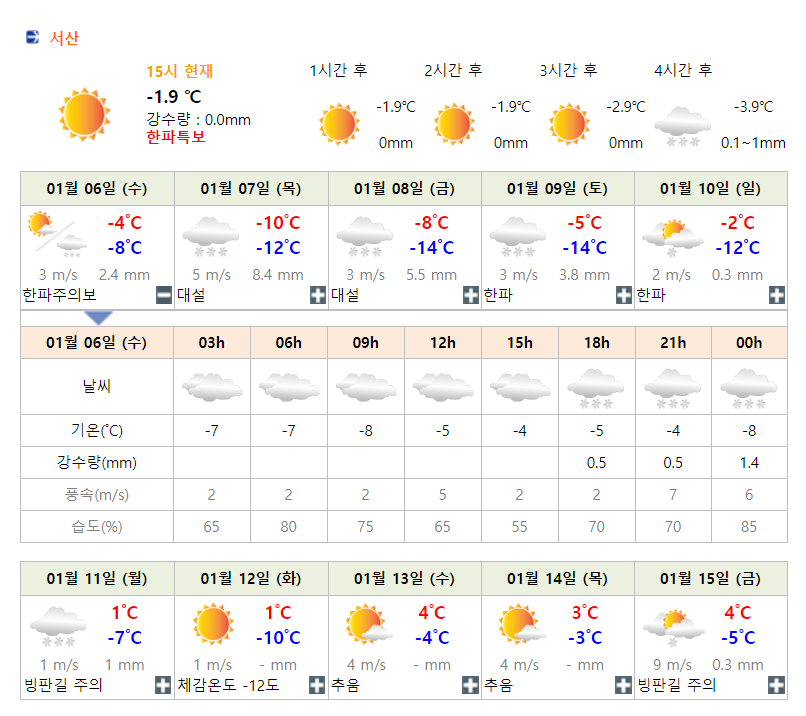Click the 9 m/s wind value on 01월 15일
The image size is (806, 716).
tap(673, 665)
